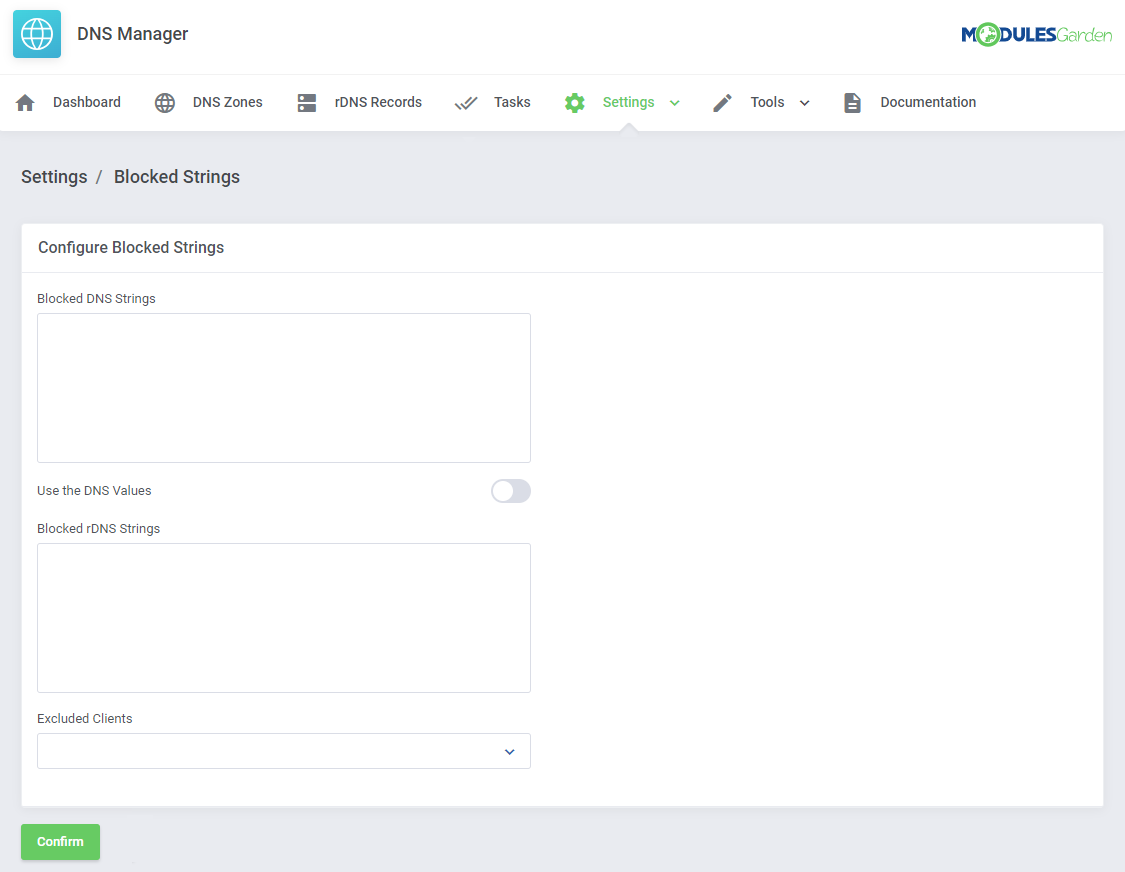Select the Tools menu label

click(x=767, y=102)
